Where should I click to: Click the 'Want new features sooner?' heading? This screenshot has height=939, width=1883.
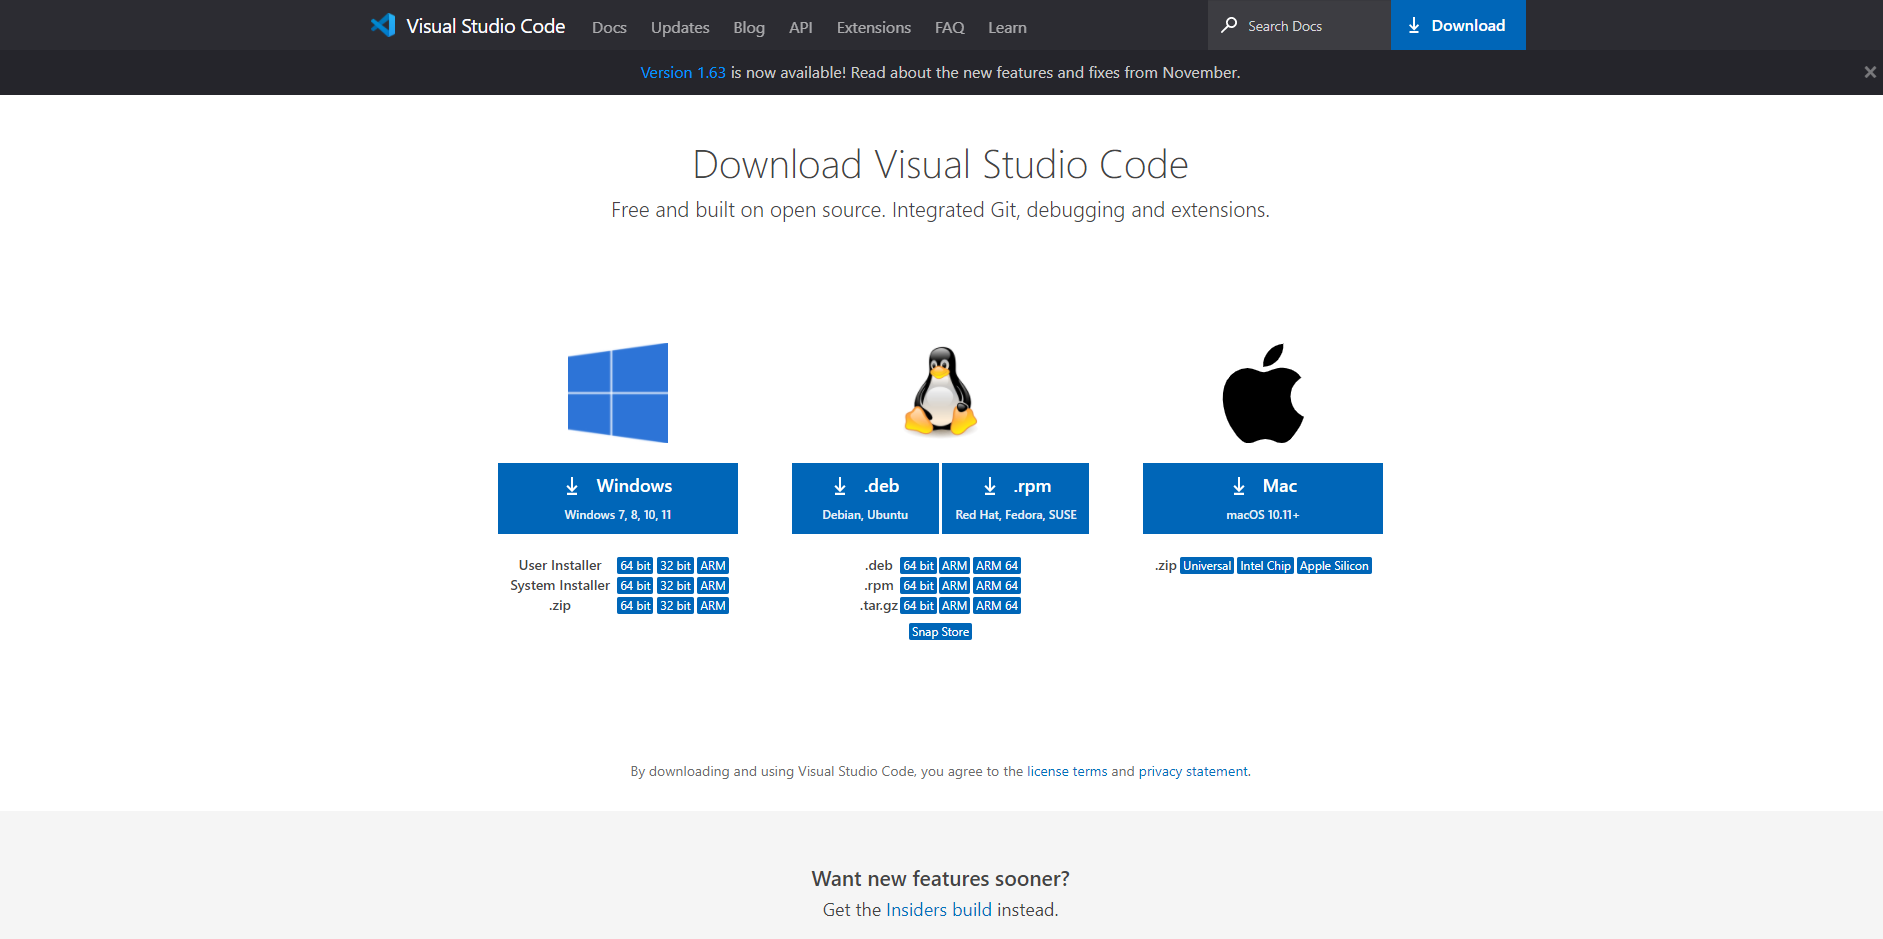click(x=940, y=878)
